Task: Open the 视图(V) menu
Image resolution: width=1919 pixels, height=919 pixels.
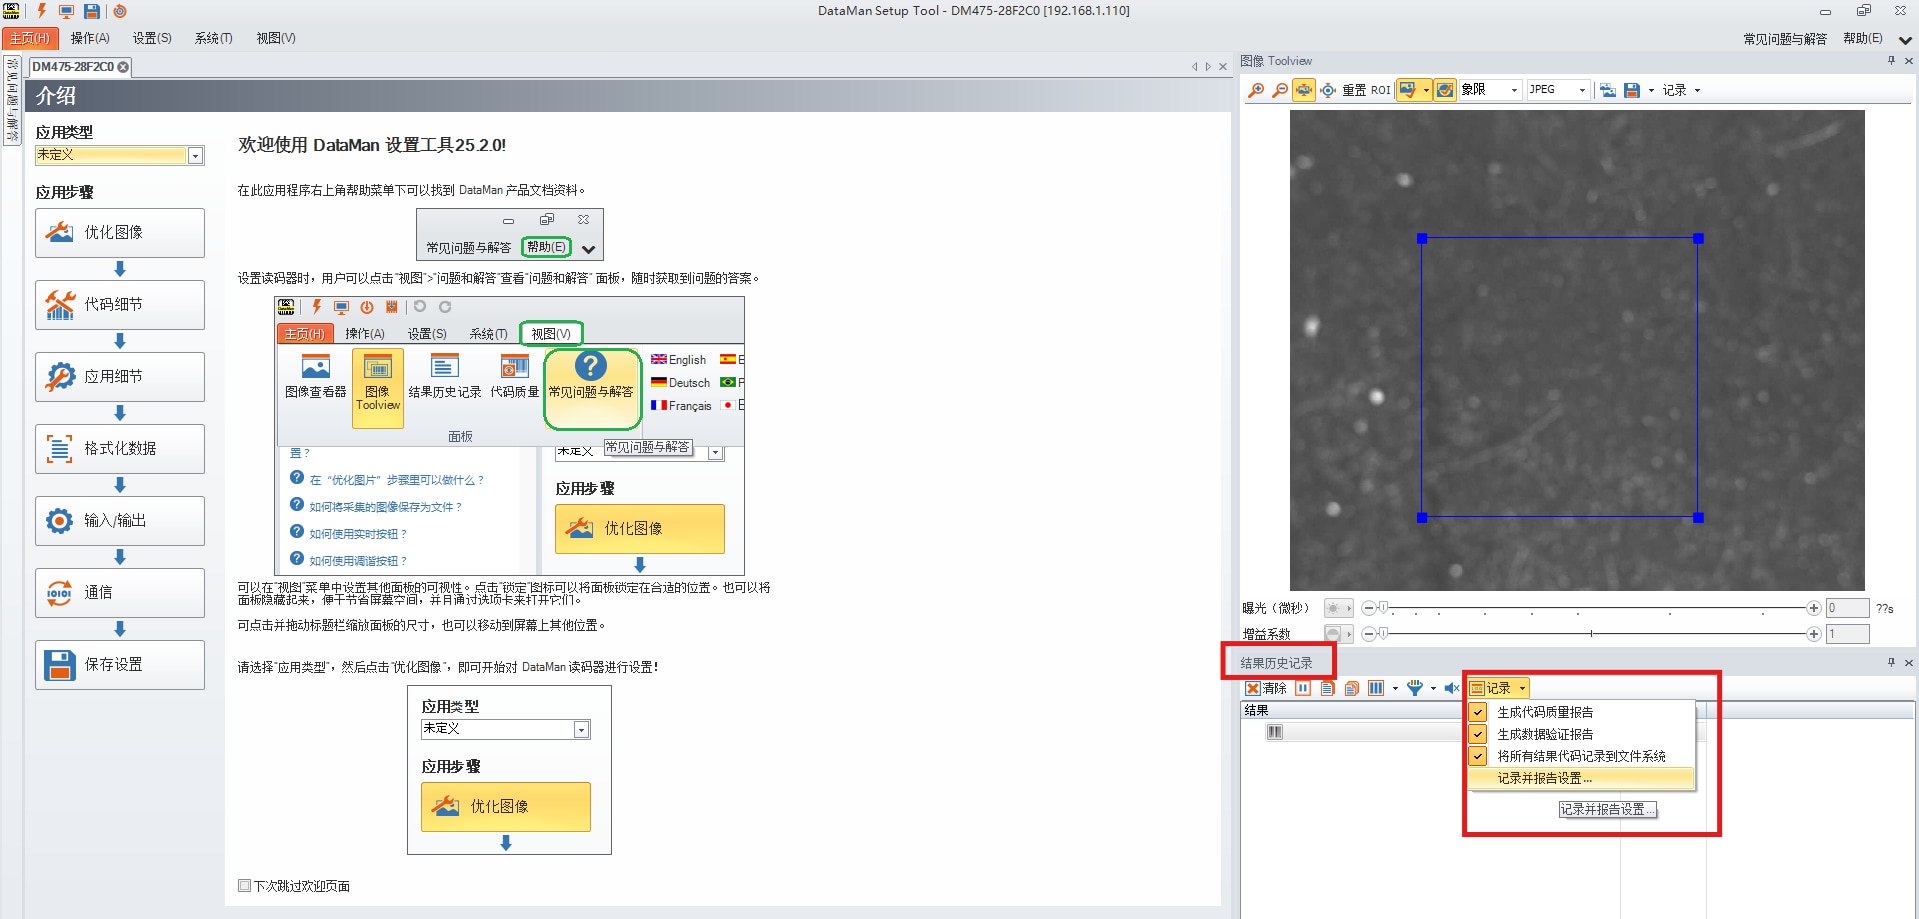Action: click(275, 38)
